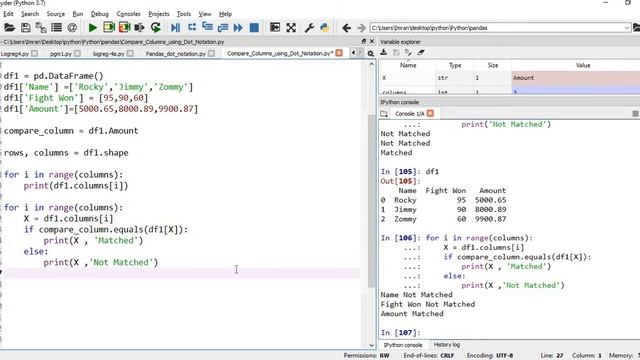The height and width of the screenshot is (360, 640).
Task: Close the Pandas_dot_notation.py tab
Action: (211, 53)
